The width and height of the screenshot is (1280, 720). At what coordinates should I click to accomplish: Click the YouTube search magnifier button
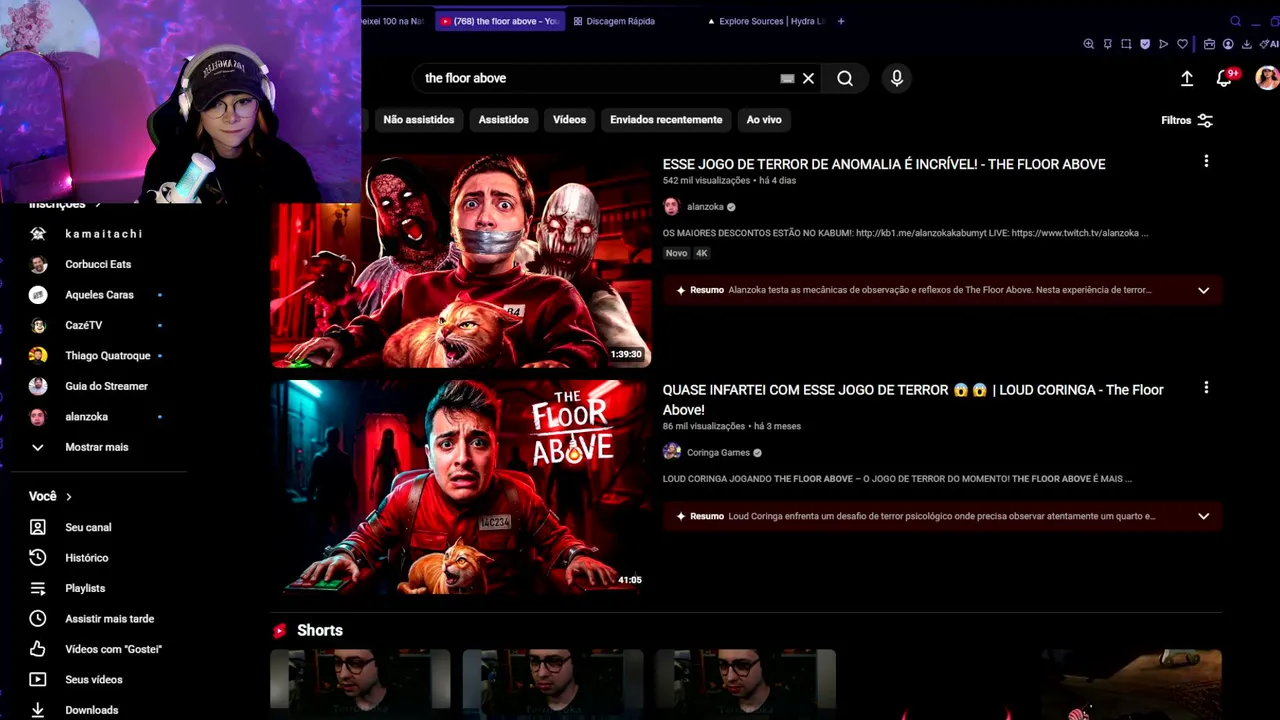coord(845,78)
